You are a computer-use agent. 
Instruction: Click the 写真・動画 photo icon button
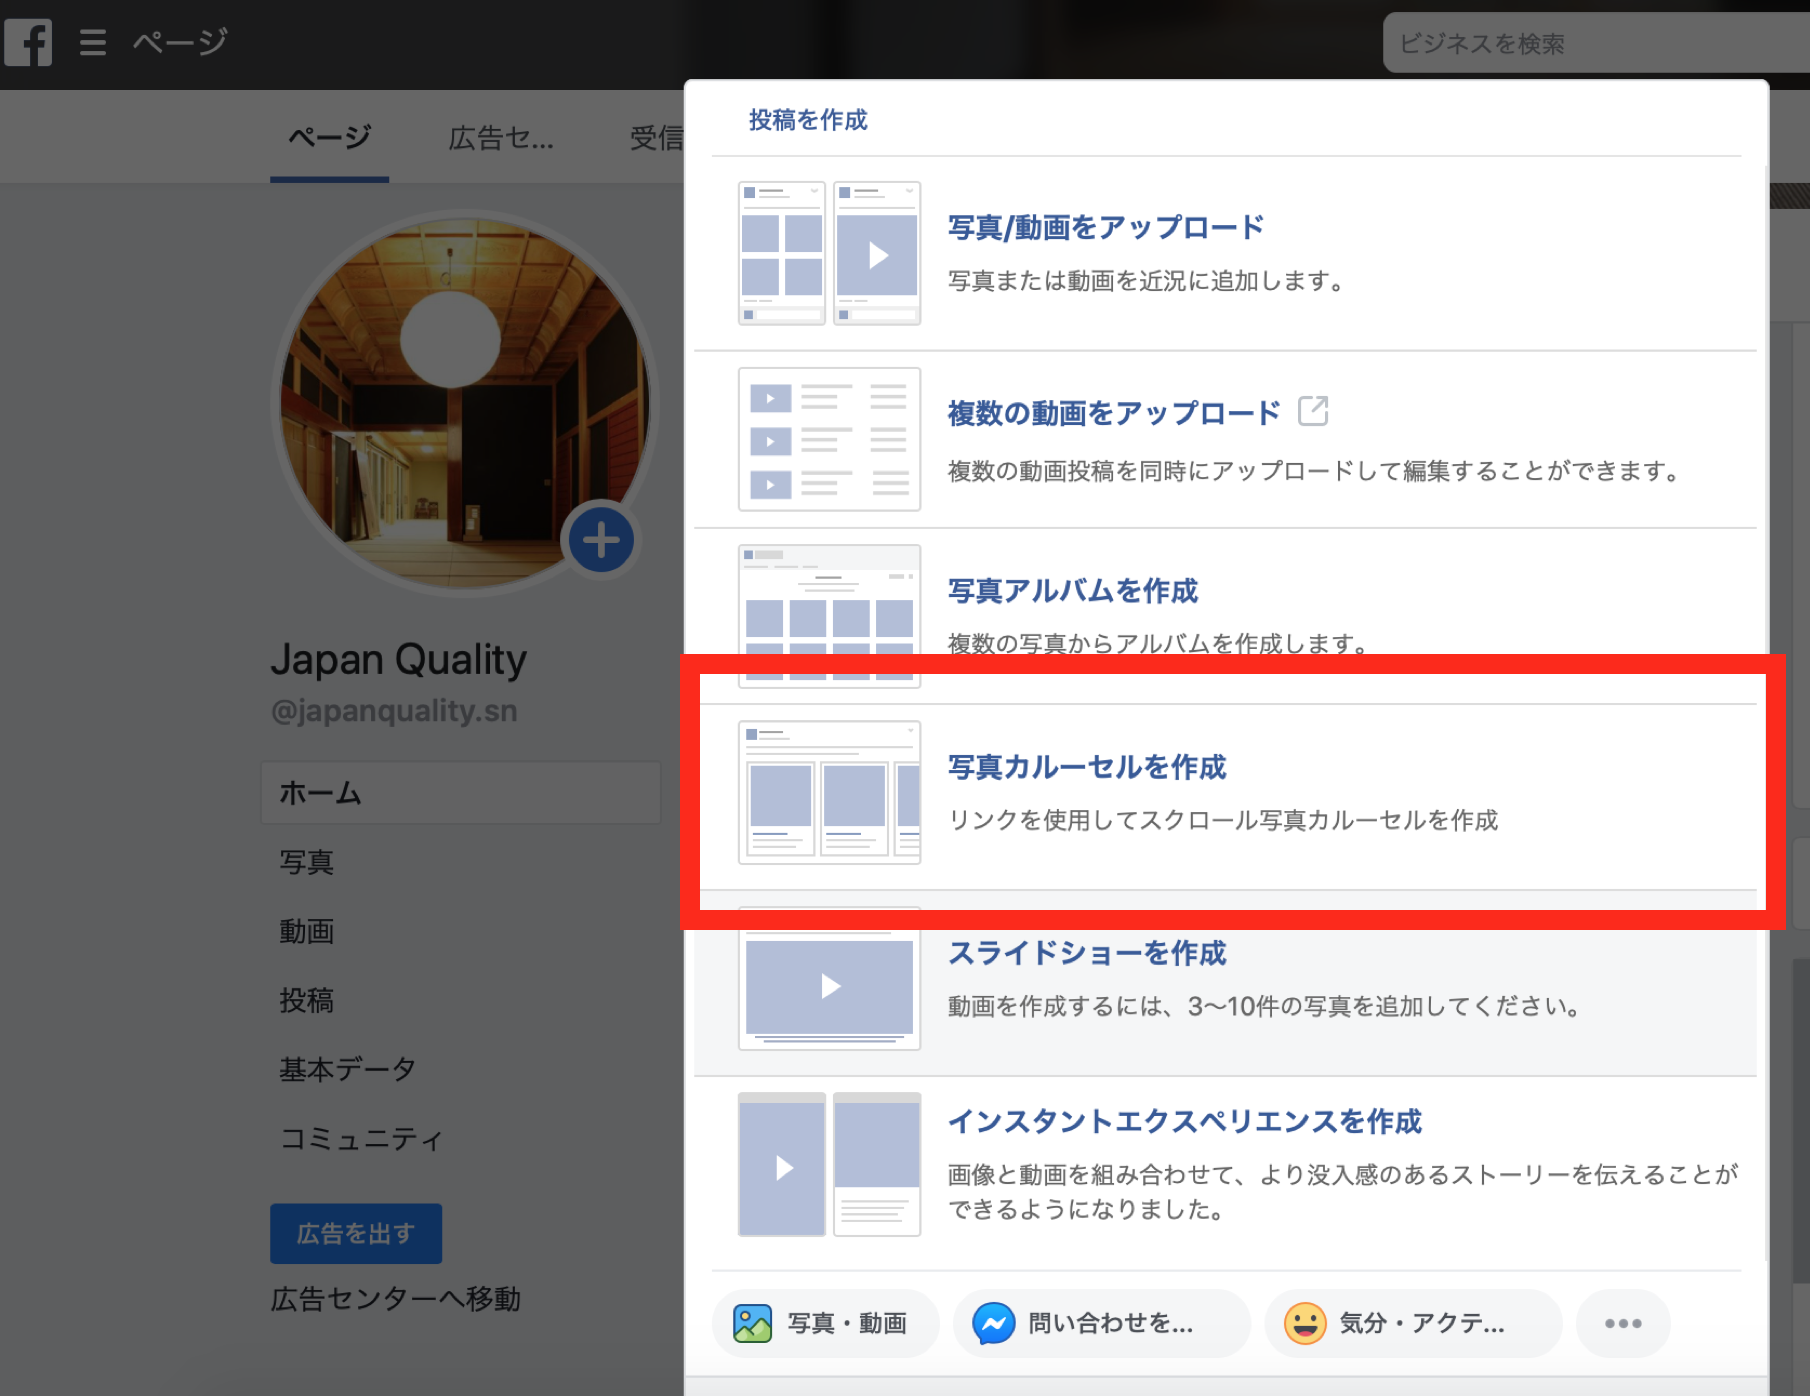(x=825, y=1323)
